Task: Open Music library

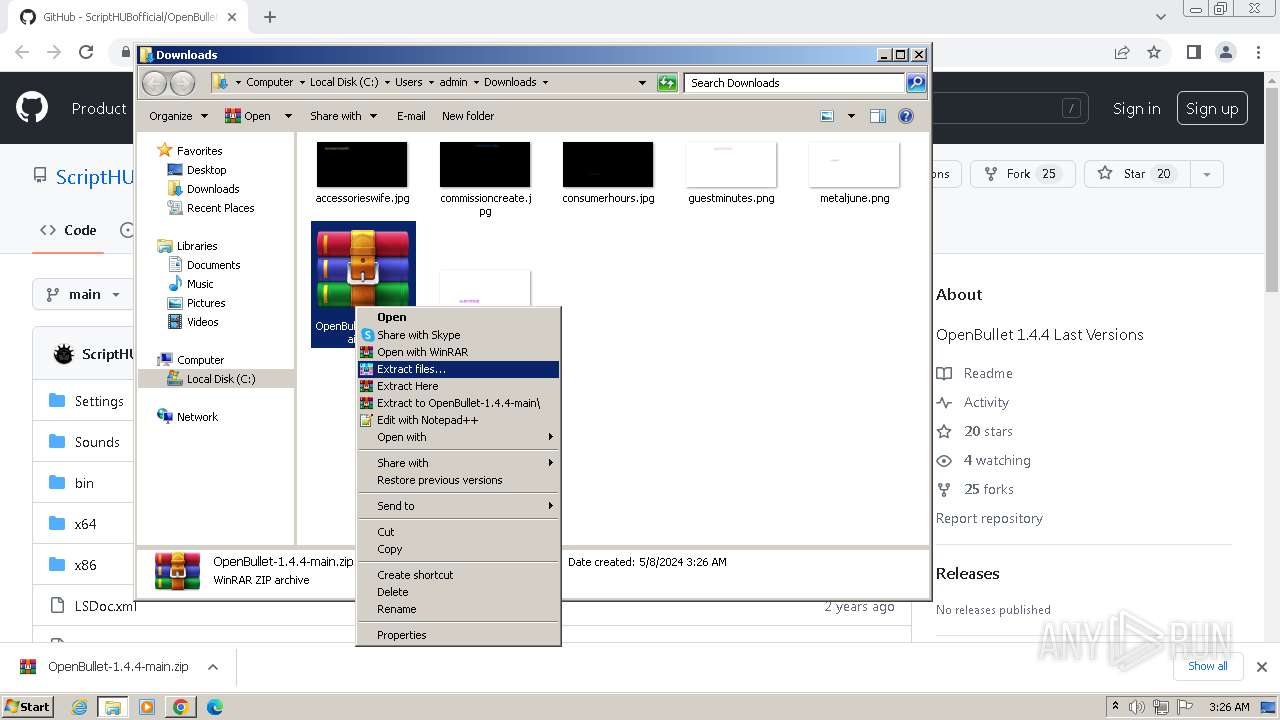Action: (199, 284)
